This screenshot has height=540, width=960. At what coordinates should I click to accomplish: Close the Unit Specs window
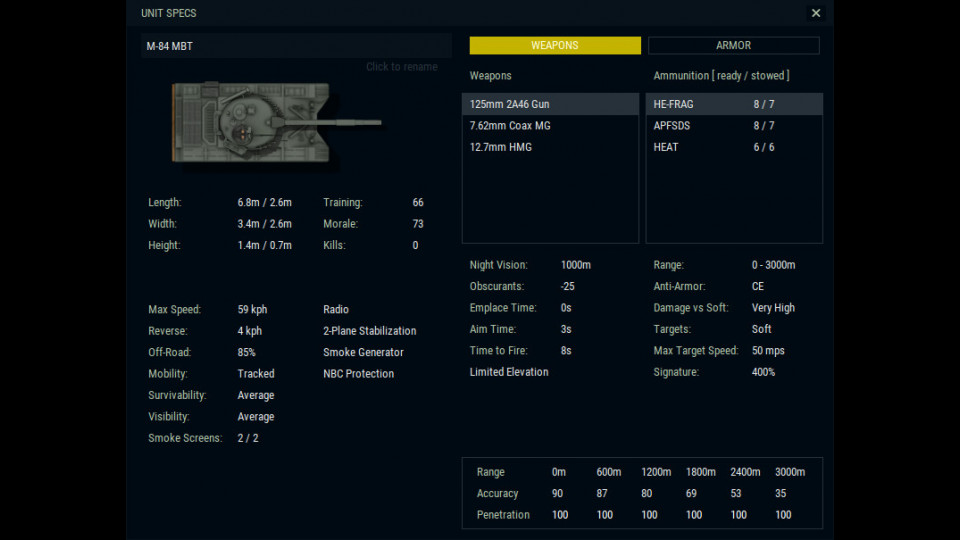click(816, 13)
